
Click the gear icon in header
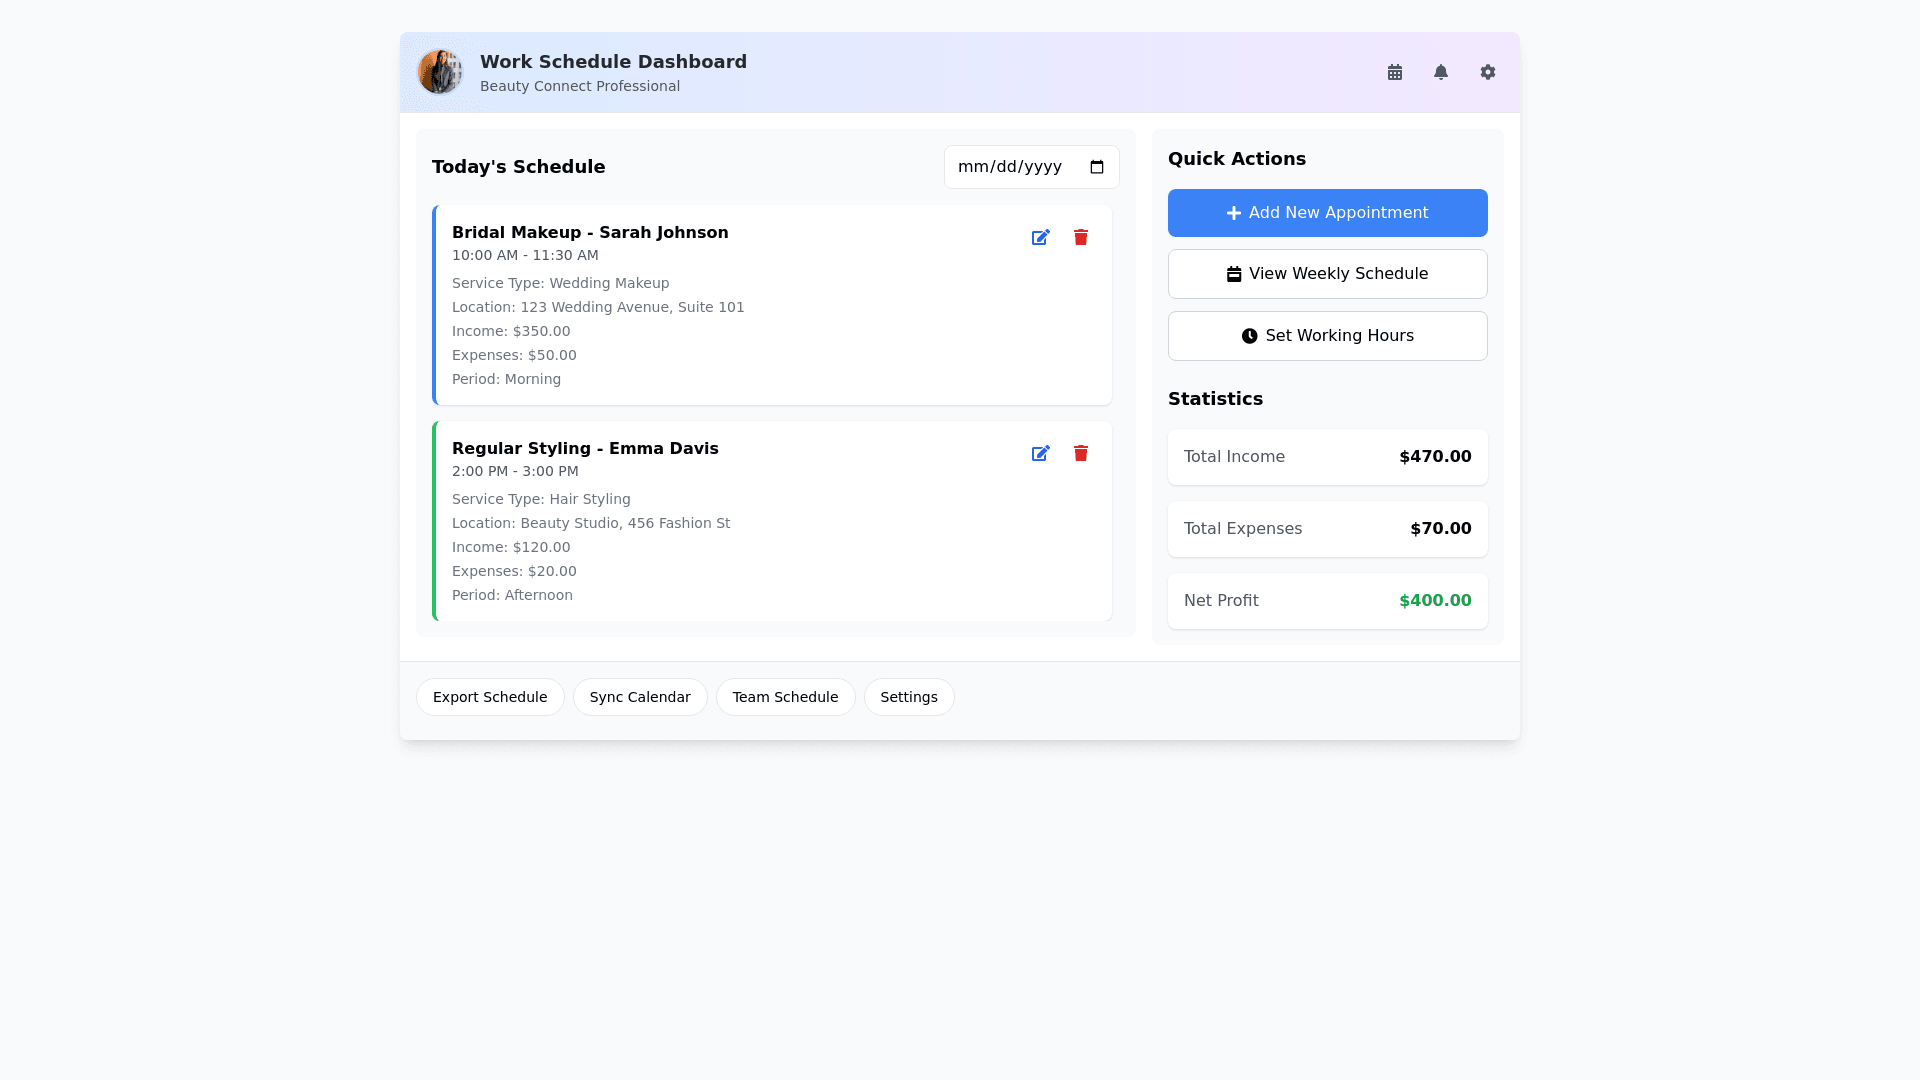[x=1488, y=72]
